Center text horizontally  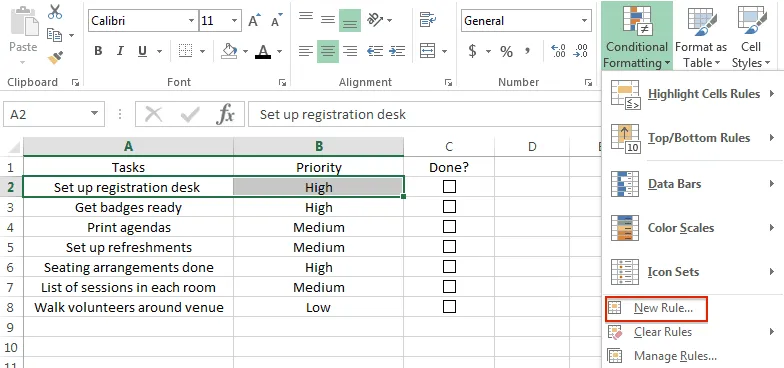pos(328,51)
